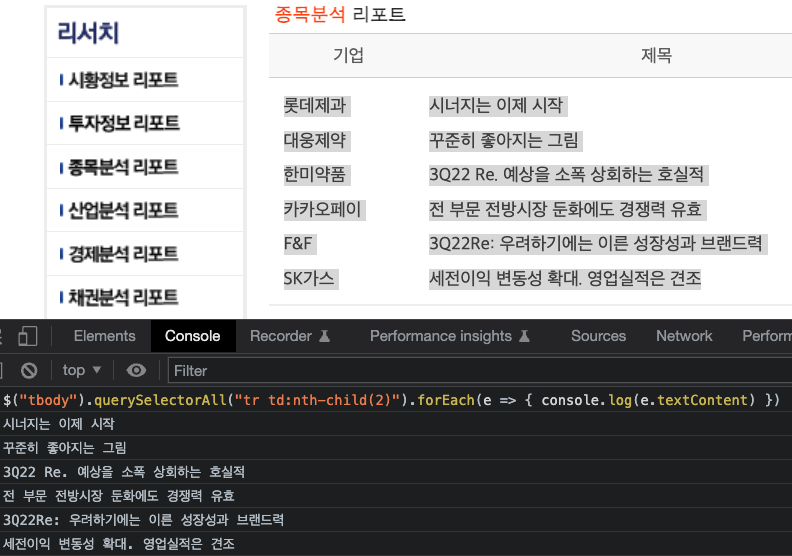Open report 세전이익 변동성 확대. 영업실적은 견조
This screenshot has height=556, width=792.
[565, 278]
